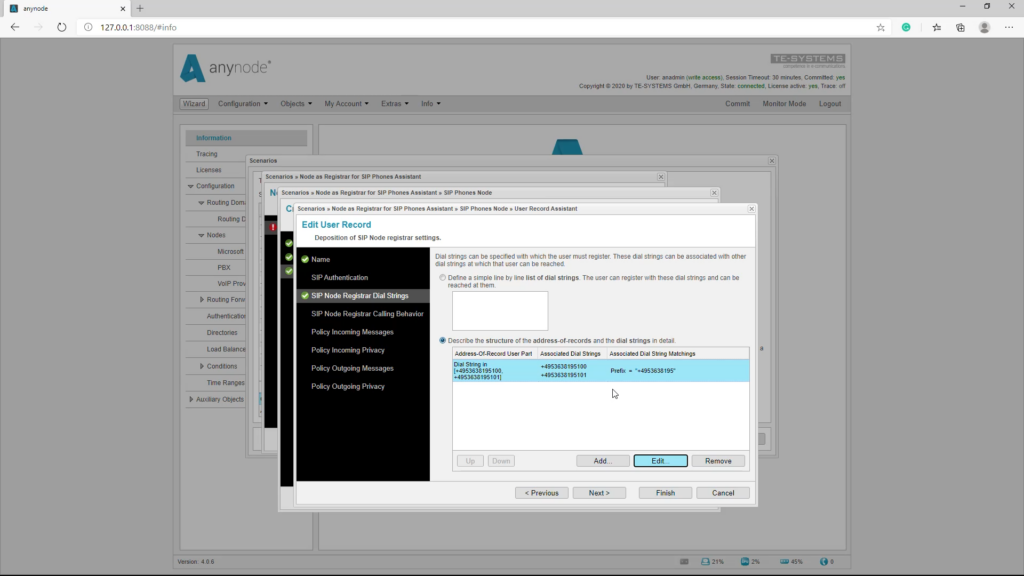
Task: Click the Edit... button
Action: coord(660,461)
